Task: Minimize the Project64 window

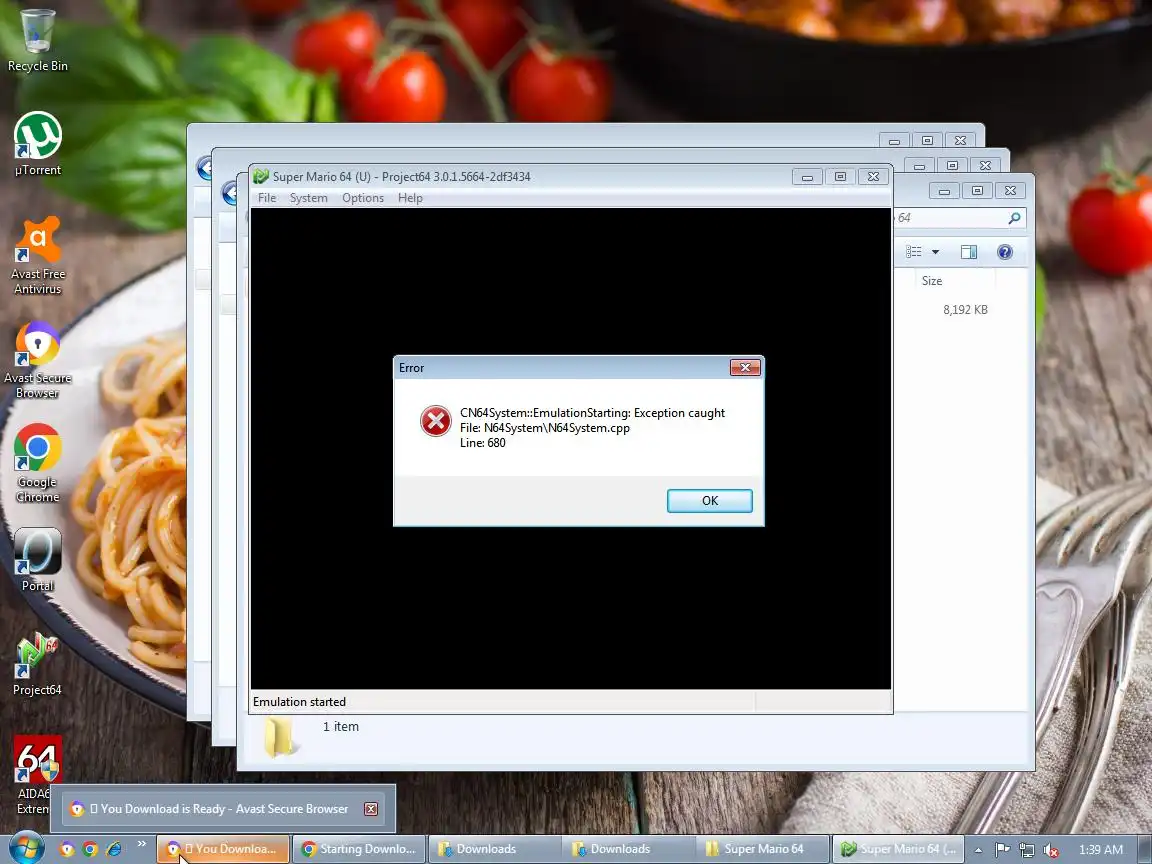Action: coord(807,176)
